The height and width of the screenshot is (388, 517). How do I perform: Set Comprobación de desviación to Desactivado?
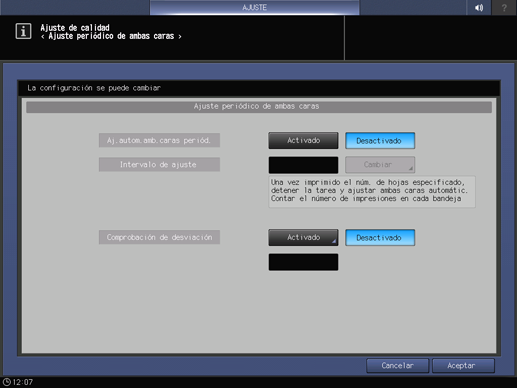[x=380, y=237]
